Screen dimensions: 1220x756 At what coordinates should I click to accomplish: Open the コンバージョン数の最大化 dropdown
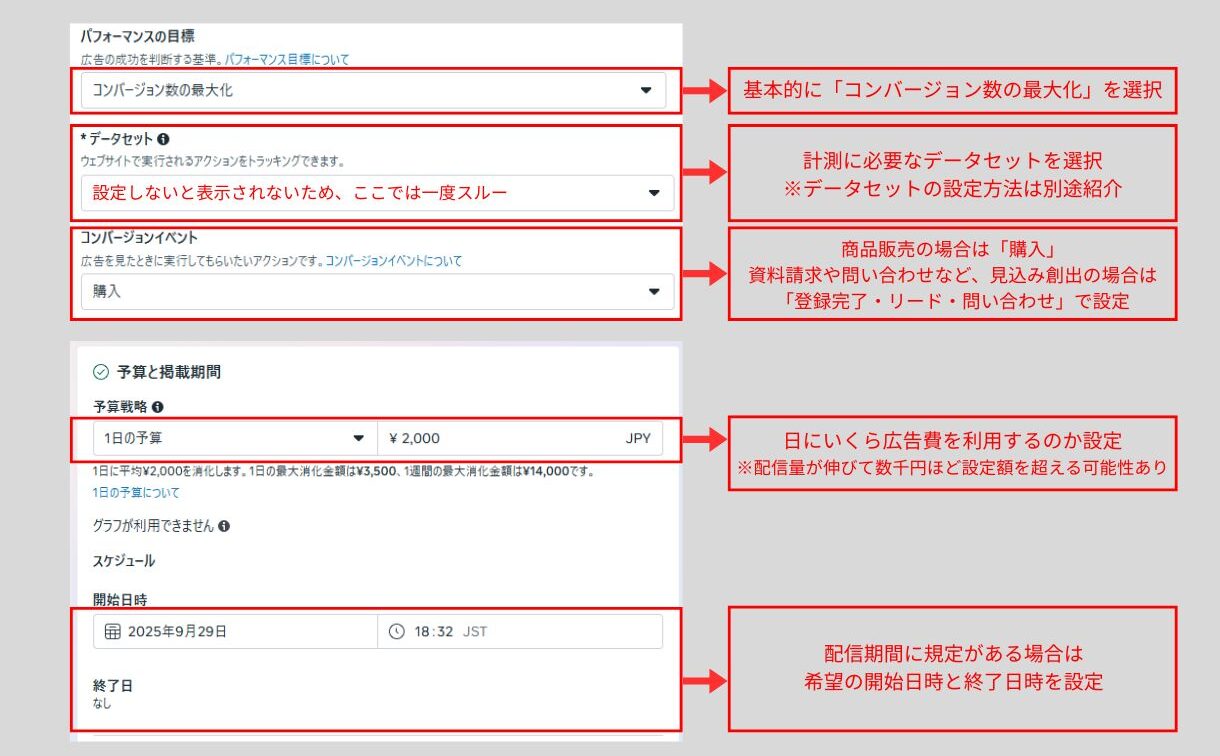(372, 90)
